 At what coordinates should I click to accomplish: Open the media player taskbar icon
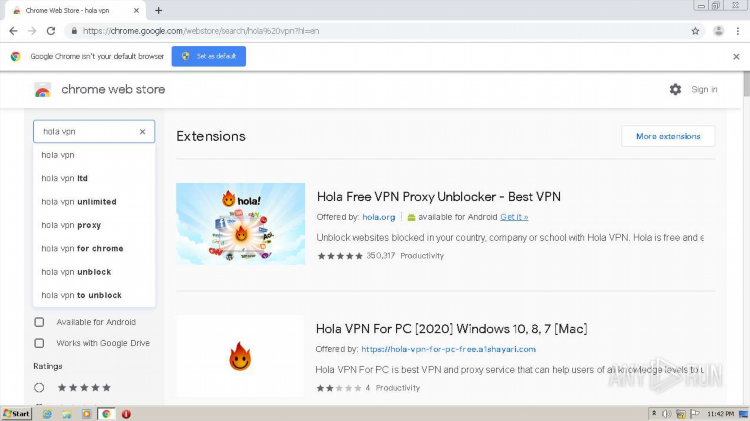click(x=86, y=414)
